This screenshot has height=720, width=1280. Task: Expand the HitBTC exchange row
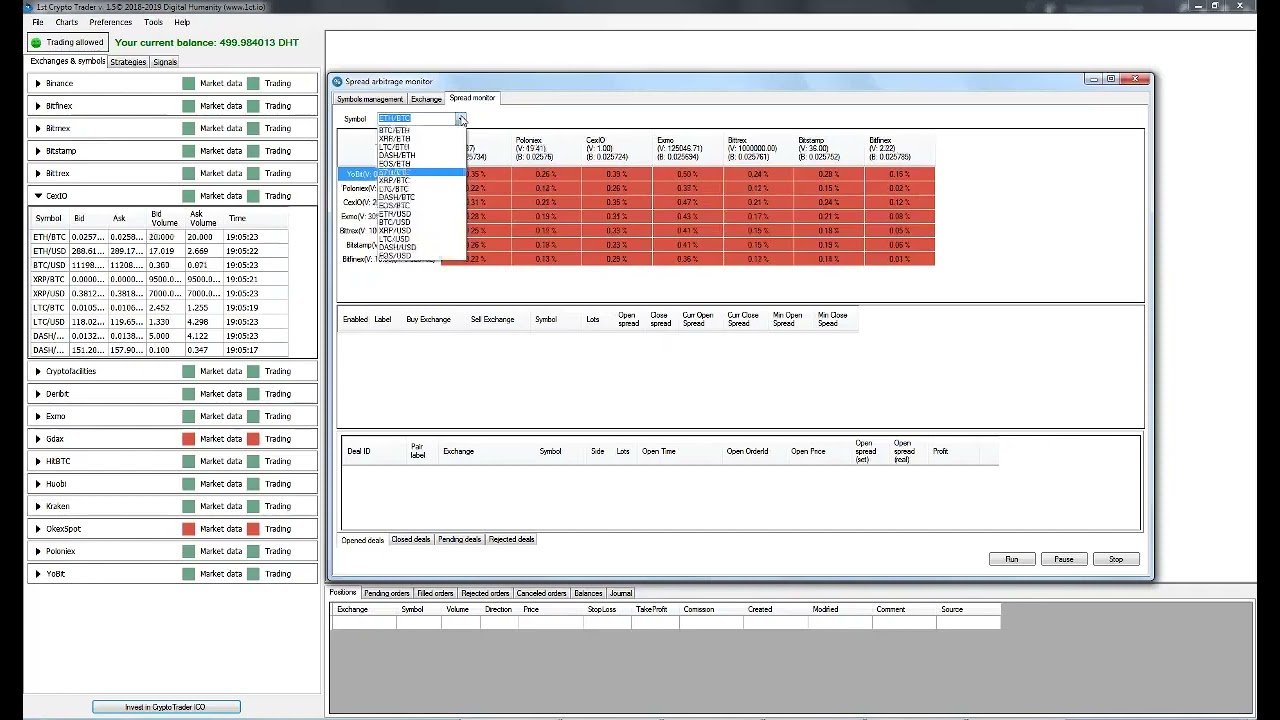coord(38,461)
